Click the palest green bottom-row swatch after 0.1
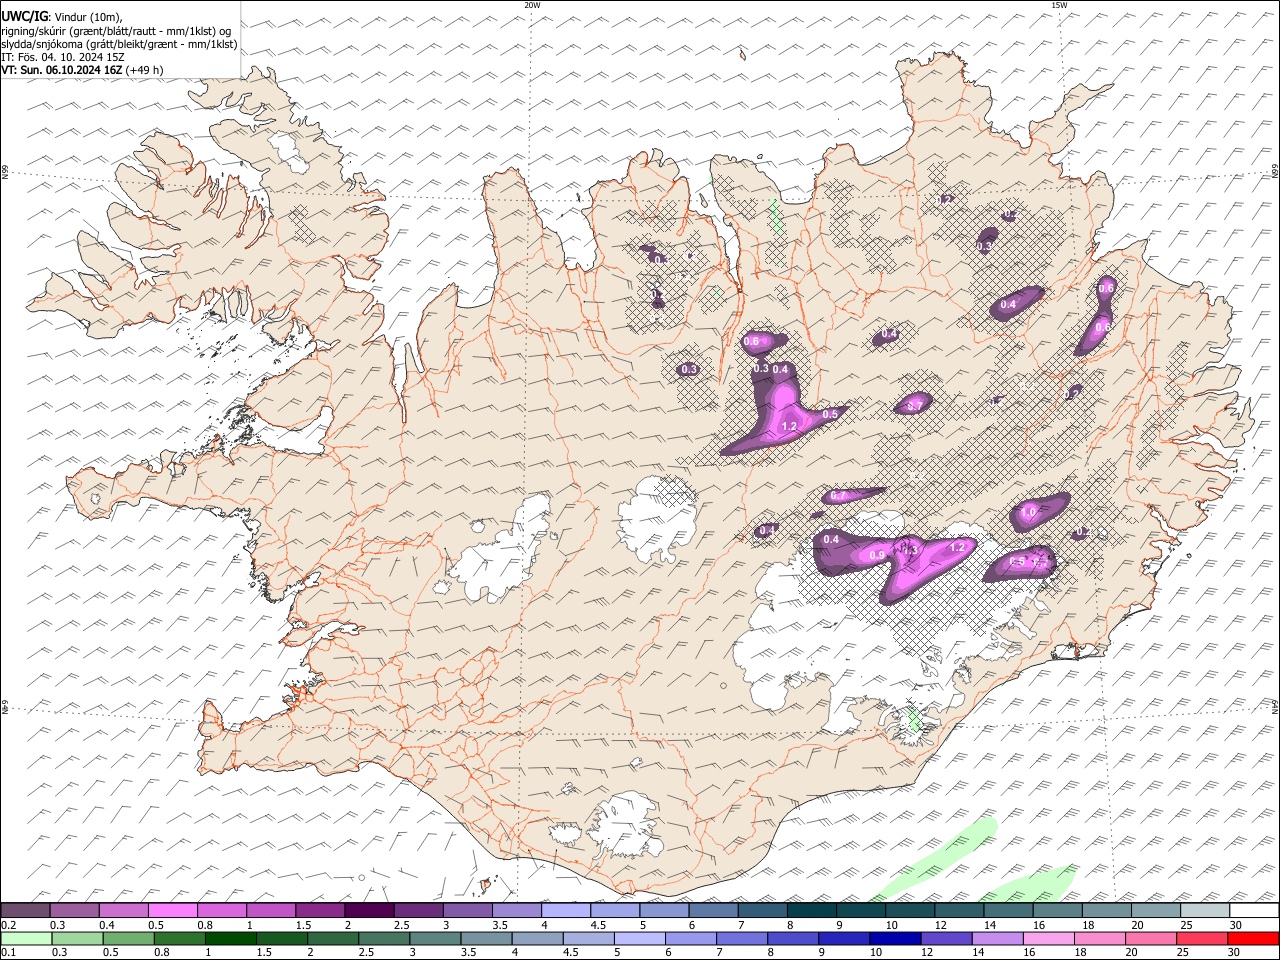Viewport: 1280px width, 960px height. coord(26,938)
